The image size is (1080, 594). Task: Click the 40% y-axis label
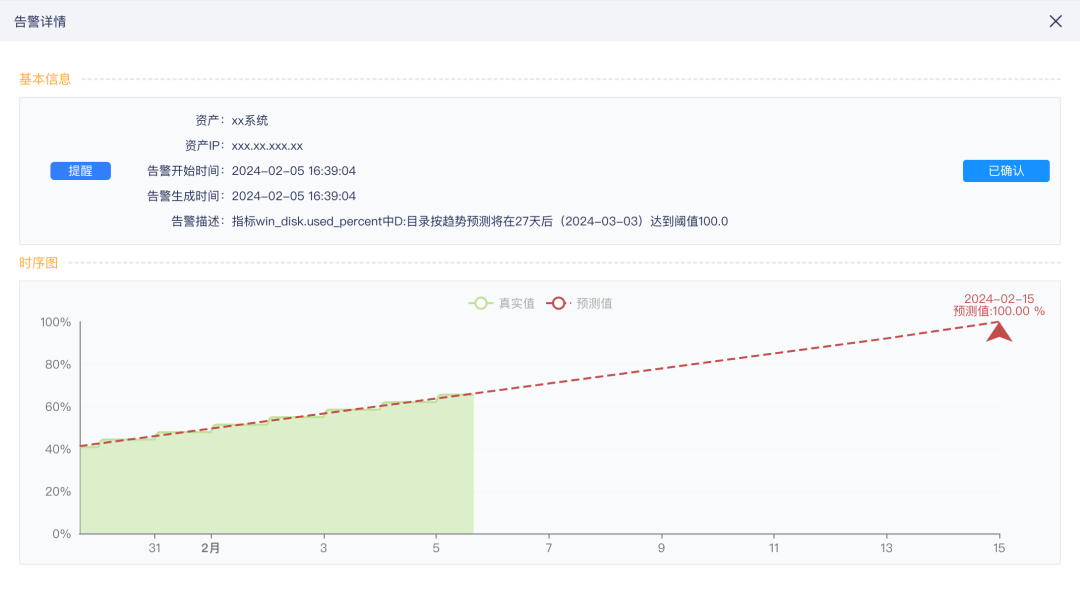(x=58, y=449)
